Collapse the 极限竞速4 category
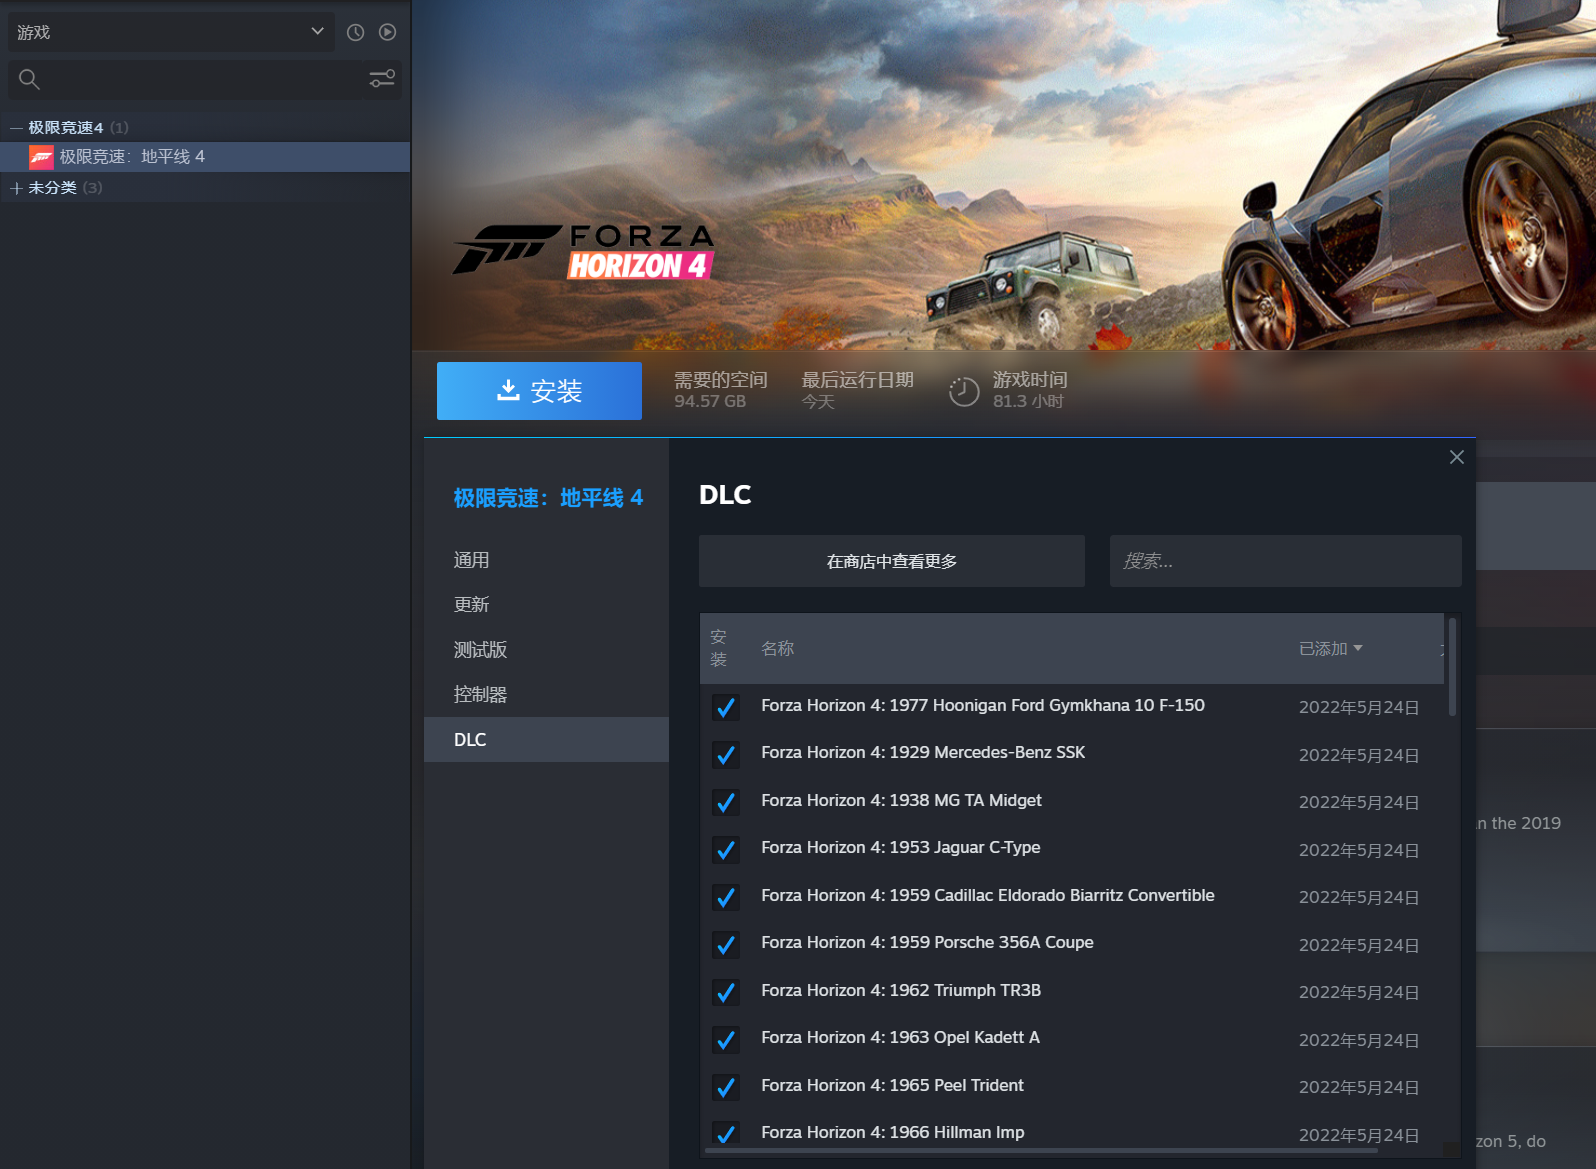The width and height of the screenshot is (1596, 1169). 16,128
